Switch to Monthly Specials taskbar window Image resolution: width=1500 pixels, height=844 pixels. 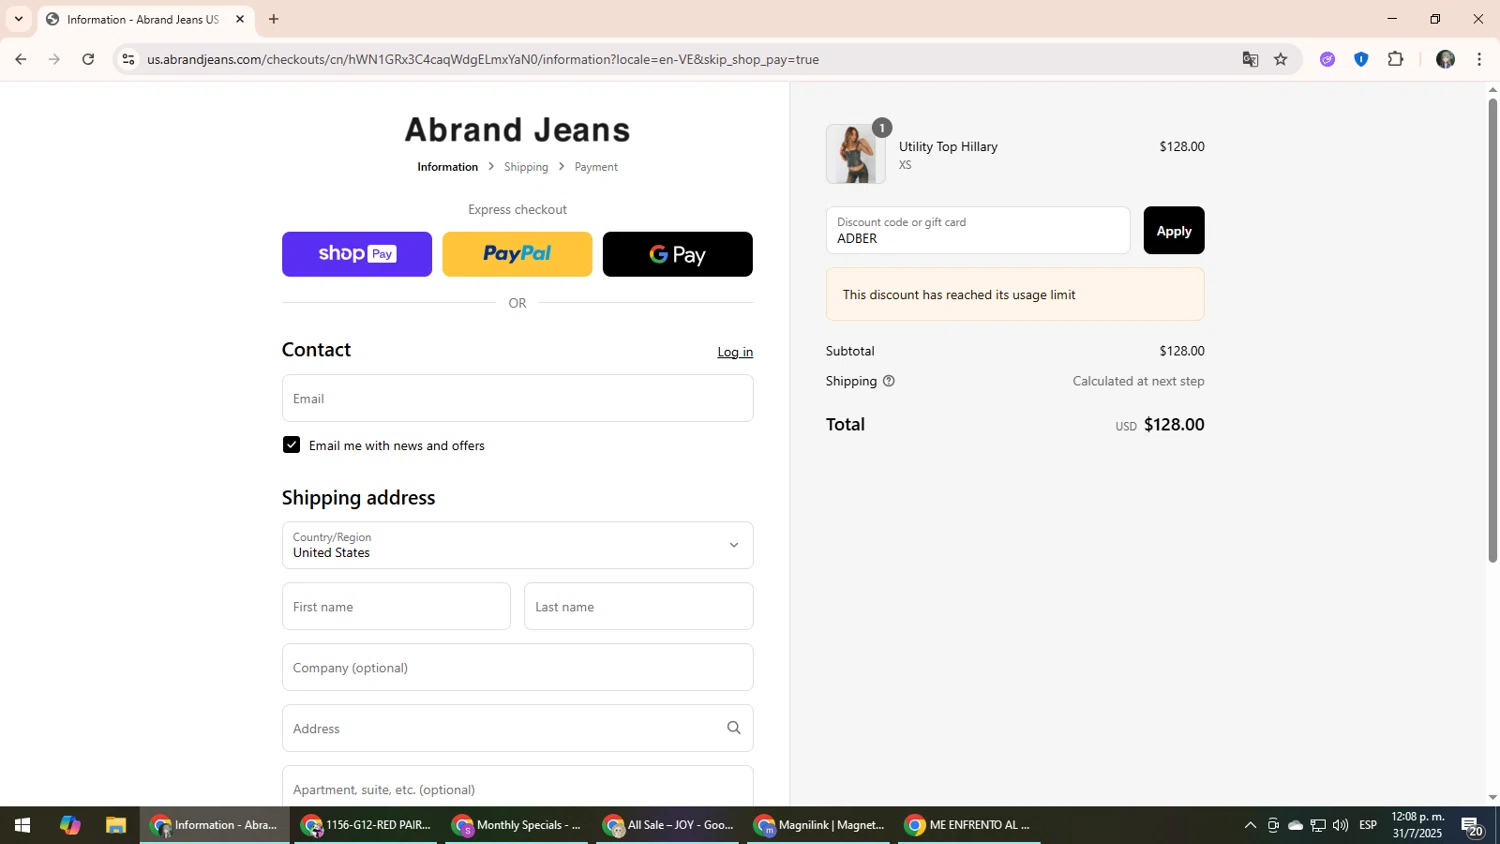click(517, 825)
